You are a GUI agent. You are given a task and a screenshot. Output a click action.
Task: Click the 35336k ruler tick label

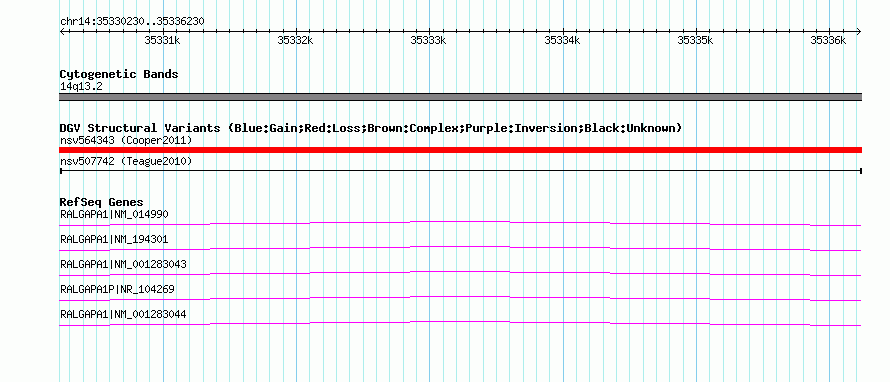click(828, 40)
